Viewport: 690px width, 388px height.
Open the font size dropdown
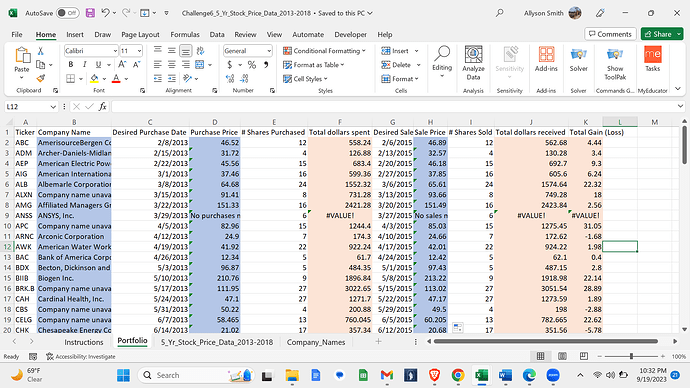(x=139, y=51)
